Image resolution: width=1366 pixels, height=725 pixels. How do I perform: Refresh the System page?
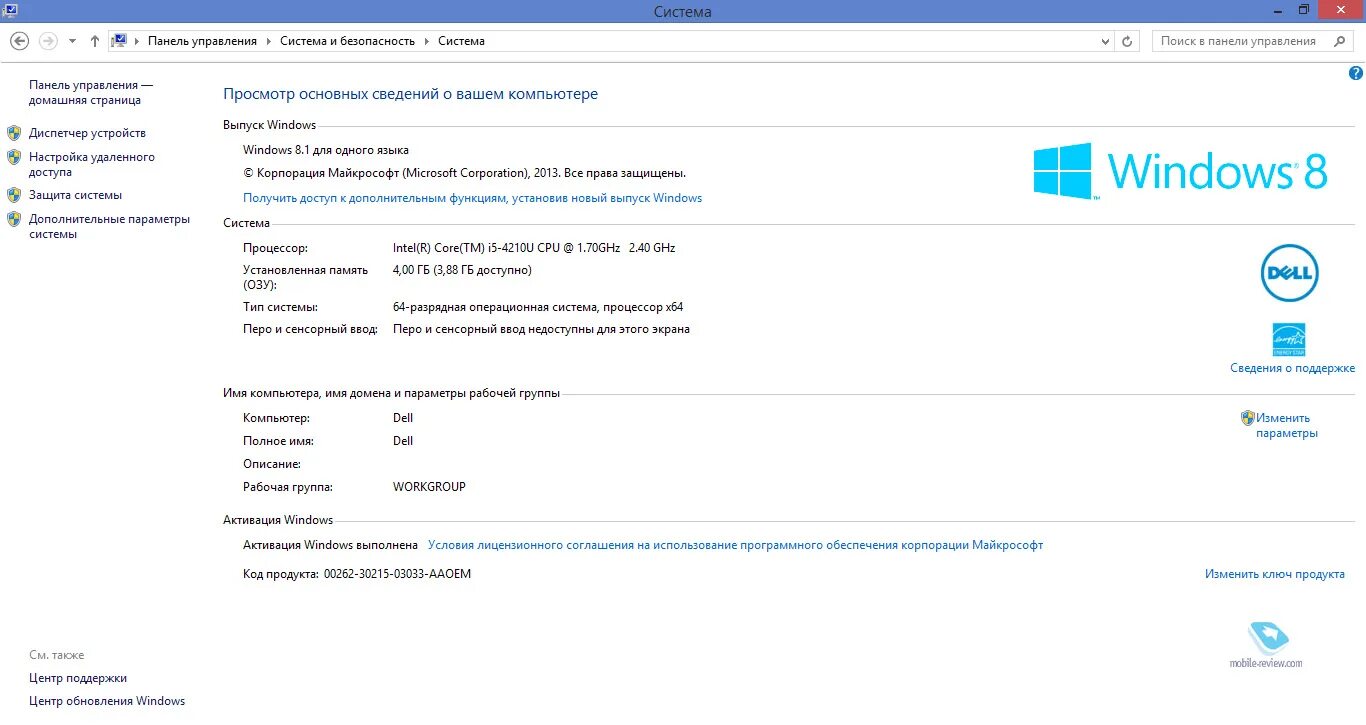pyautogui.click(x=1127, y=42)
